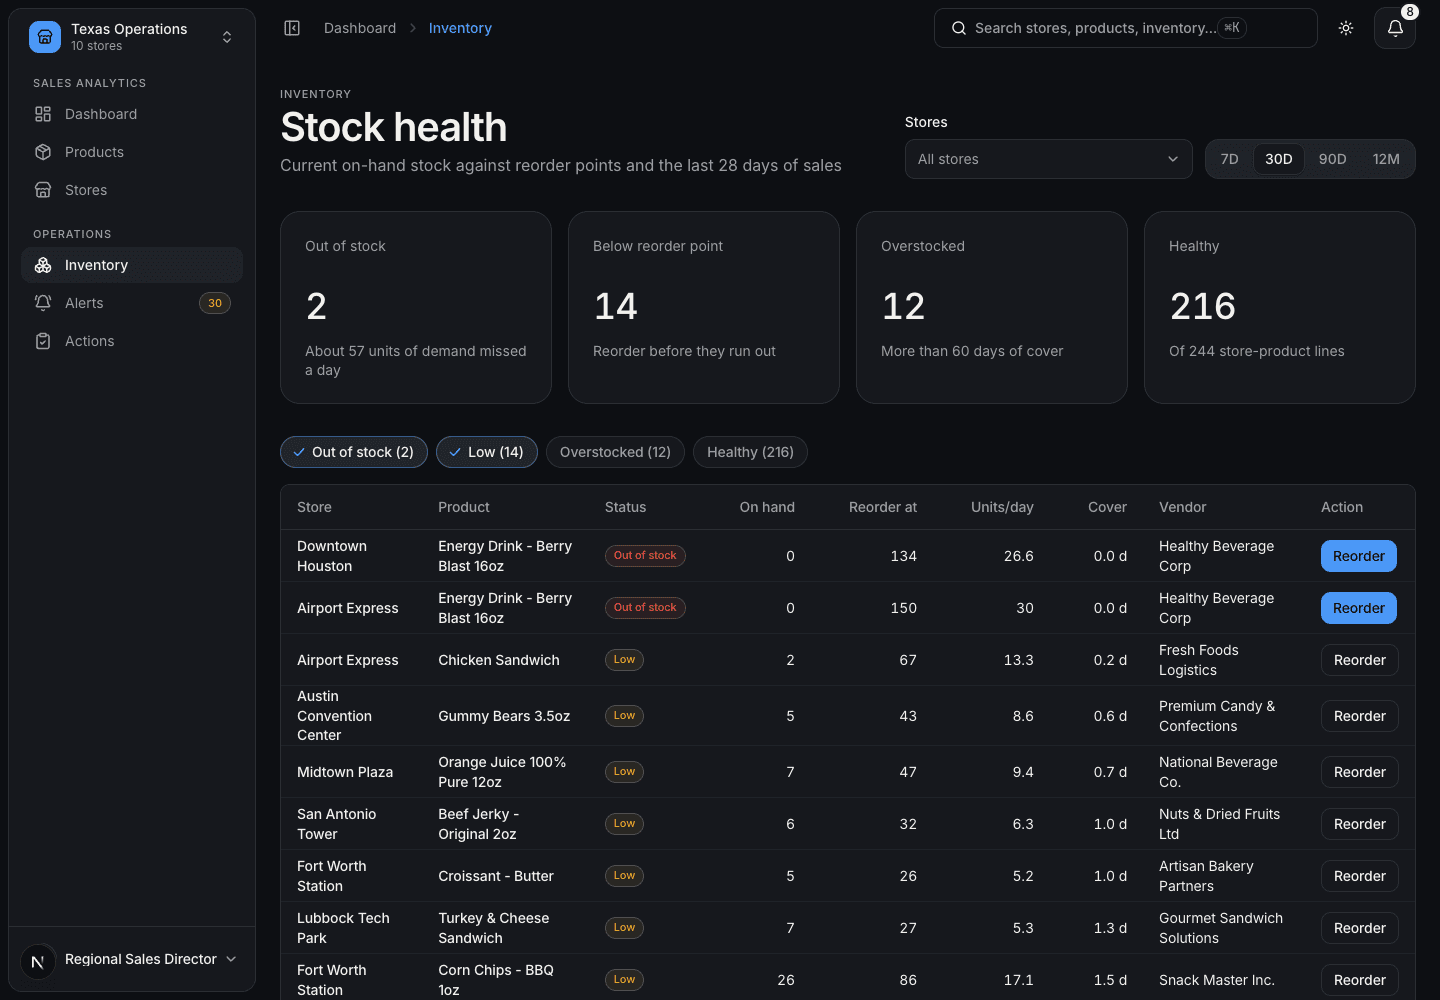
Task: Open Actions in the sidebar
Action: [x=132, y=341]
